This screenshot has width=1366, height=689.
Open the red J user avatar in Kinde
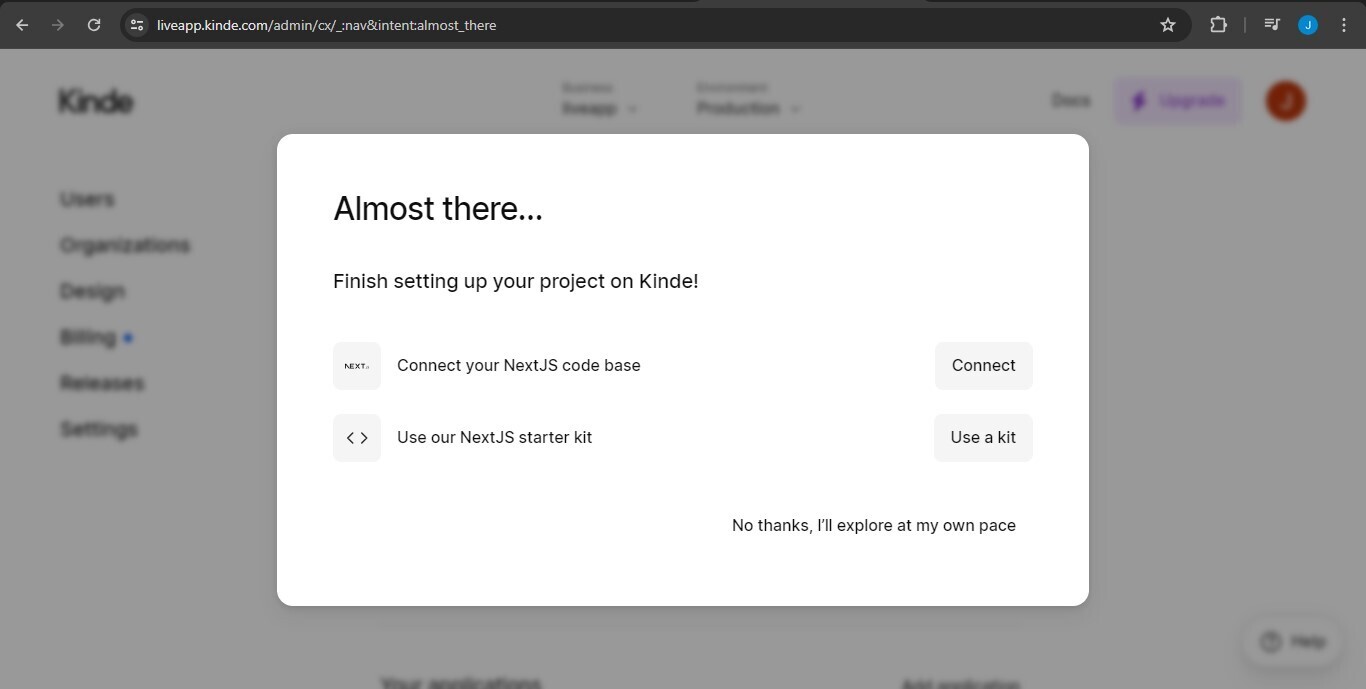click(1286, 101)
